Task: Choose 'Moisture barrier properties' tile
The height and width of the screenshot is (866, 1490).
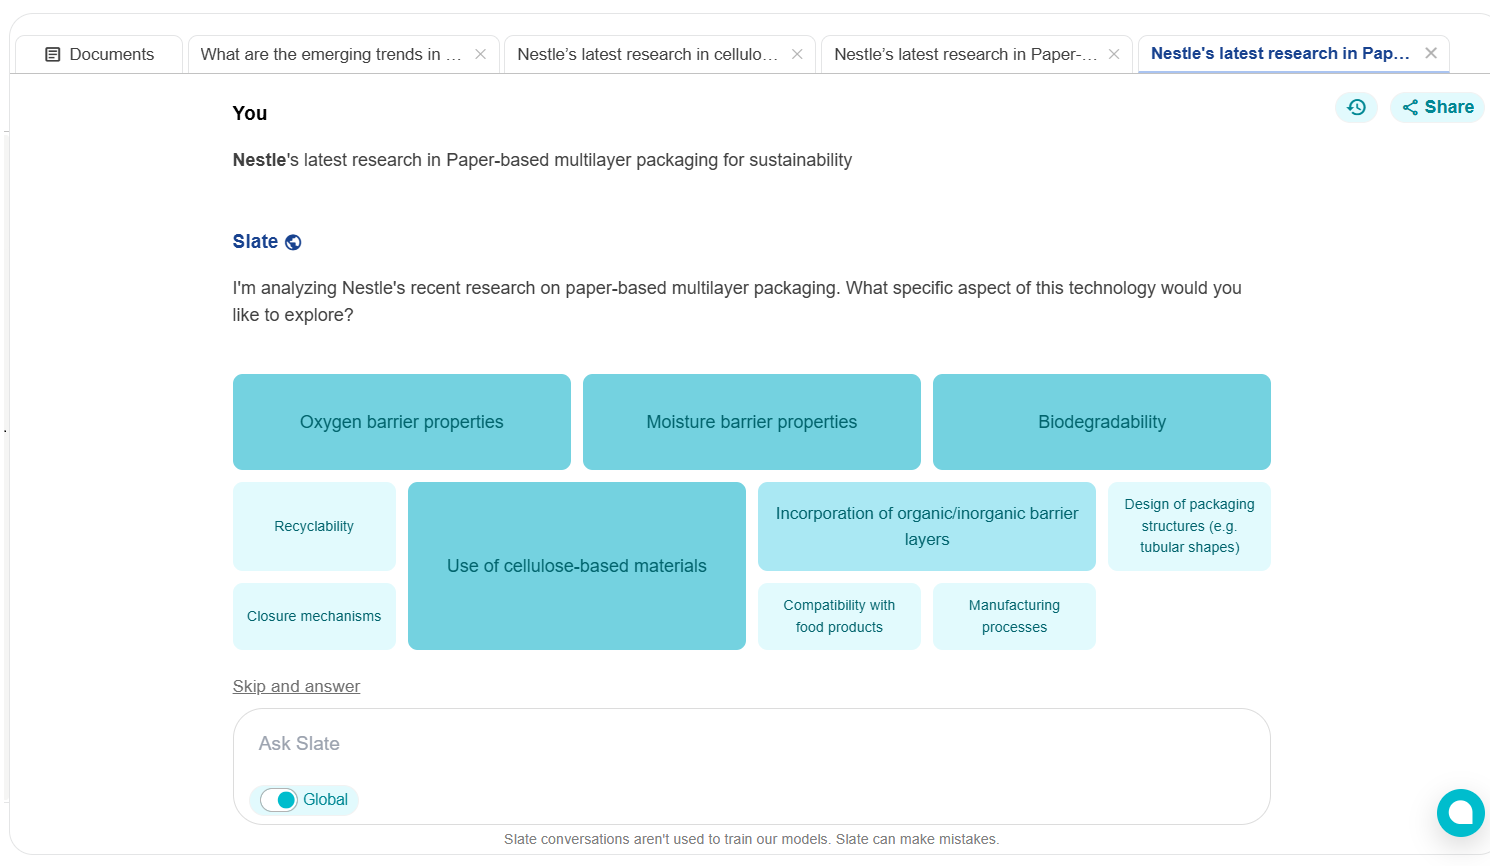Action: (751, 422)
